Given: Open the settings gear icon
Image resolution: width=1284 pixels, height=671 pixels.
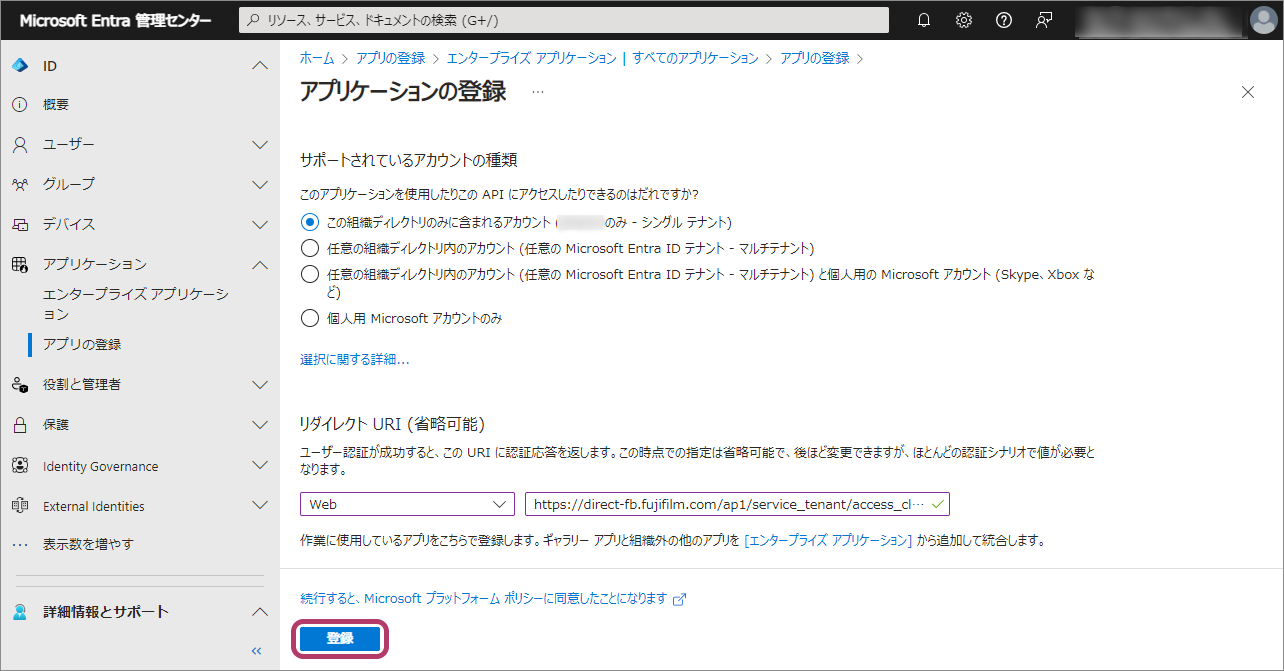Looking at the screenshot, I should coord(964,20).
